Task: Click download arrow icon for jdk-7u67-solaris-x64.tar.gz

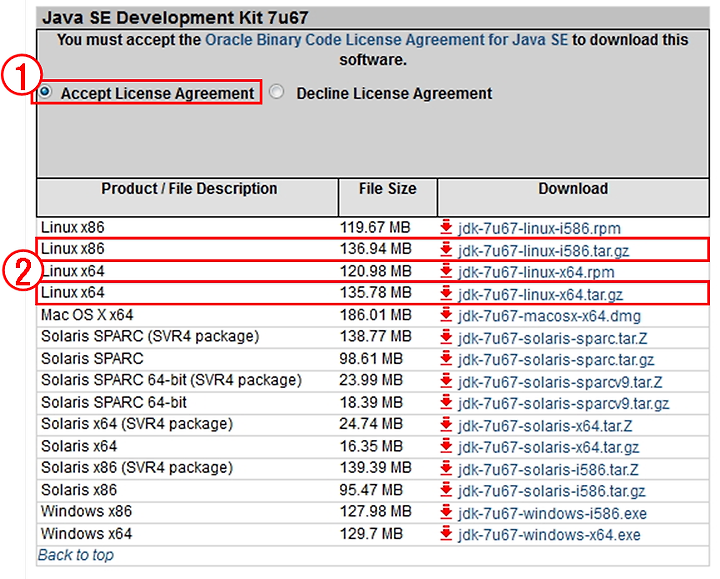Action: [446, 446]
